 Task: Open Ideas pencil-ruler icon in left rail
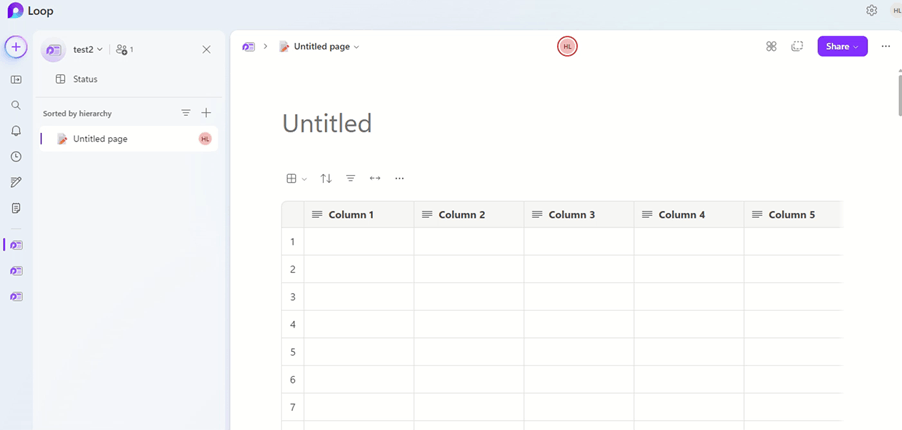click(x=16, y=182)
